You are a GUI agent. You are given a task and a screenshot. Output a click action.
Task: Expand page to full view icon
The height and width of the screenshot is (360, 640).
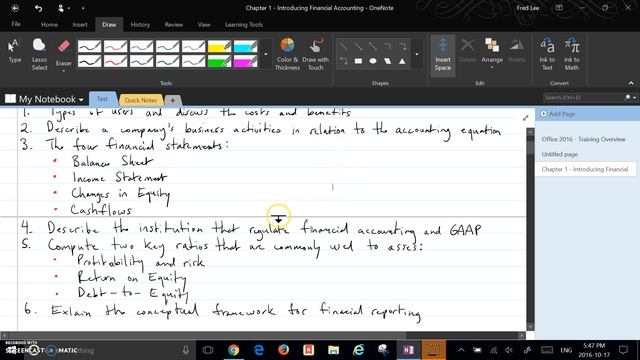point(526,118)
